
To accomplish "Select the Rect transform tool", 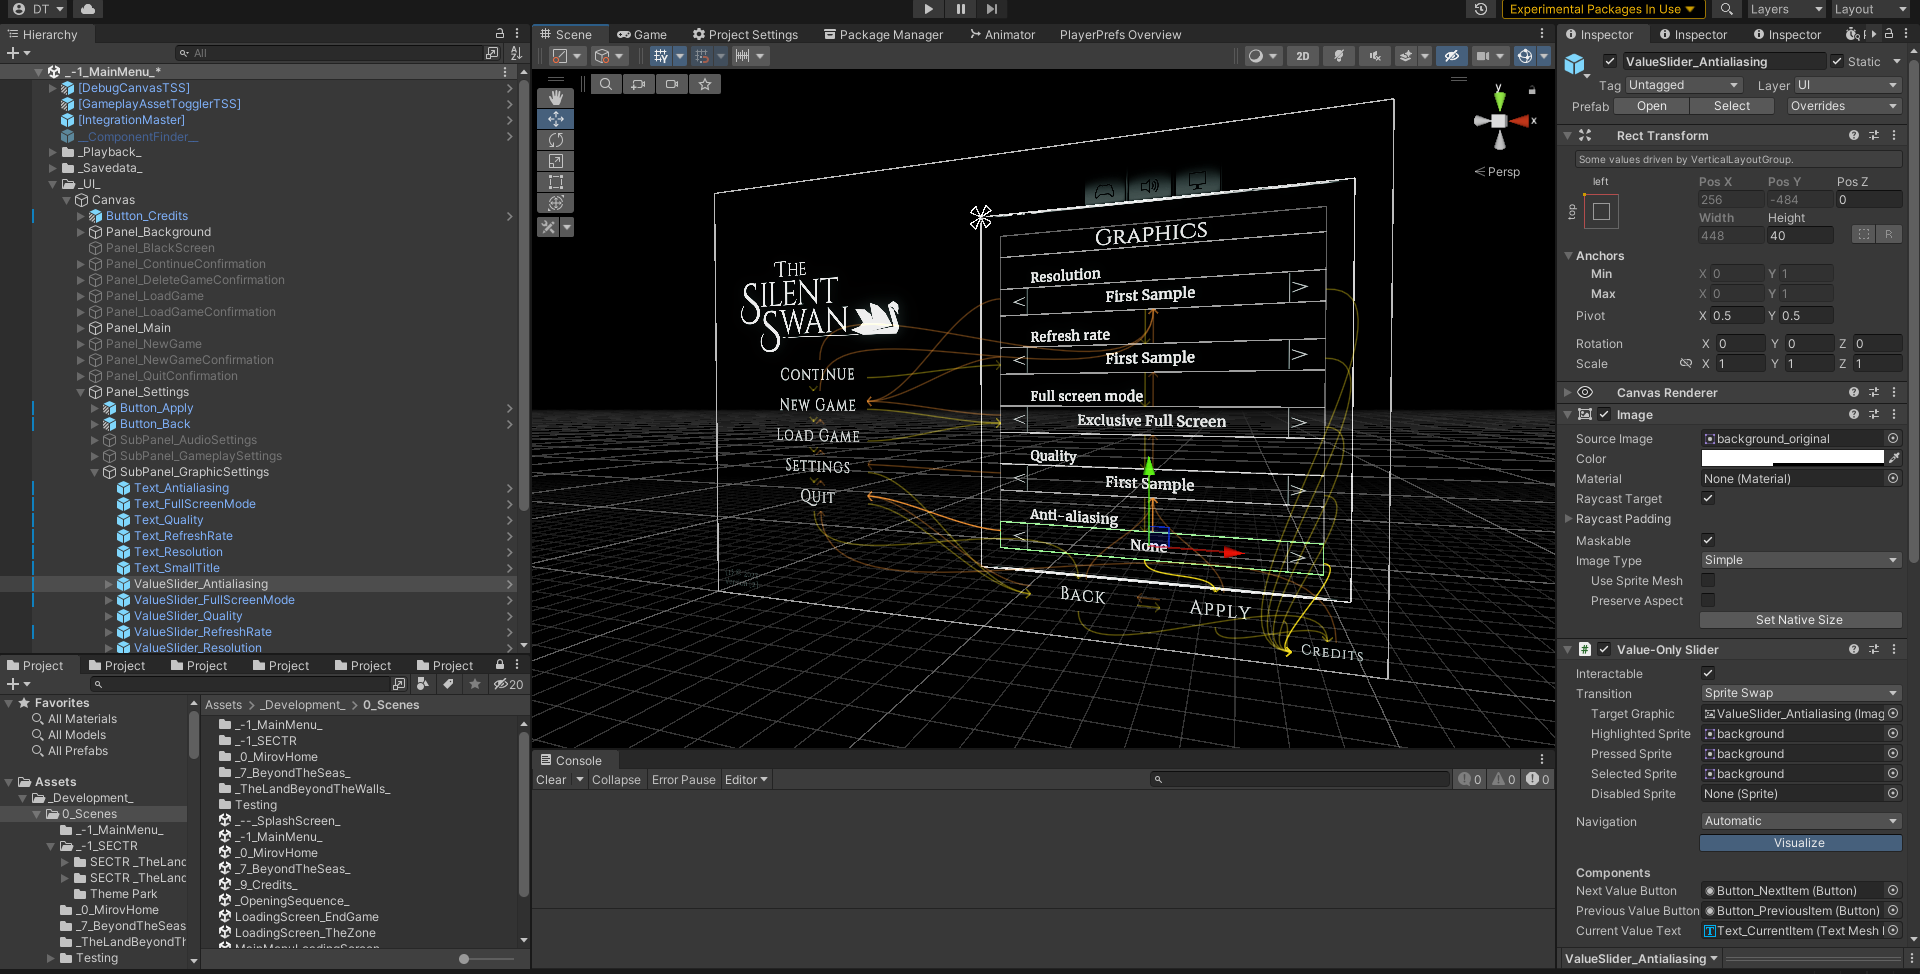I will coord(555,182).
